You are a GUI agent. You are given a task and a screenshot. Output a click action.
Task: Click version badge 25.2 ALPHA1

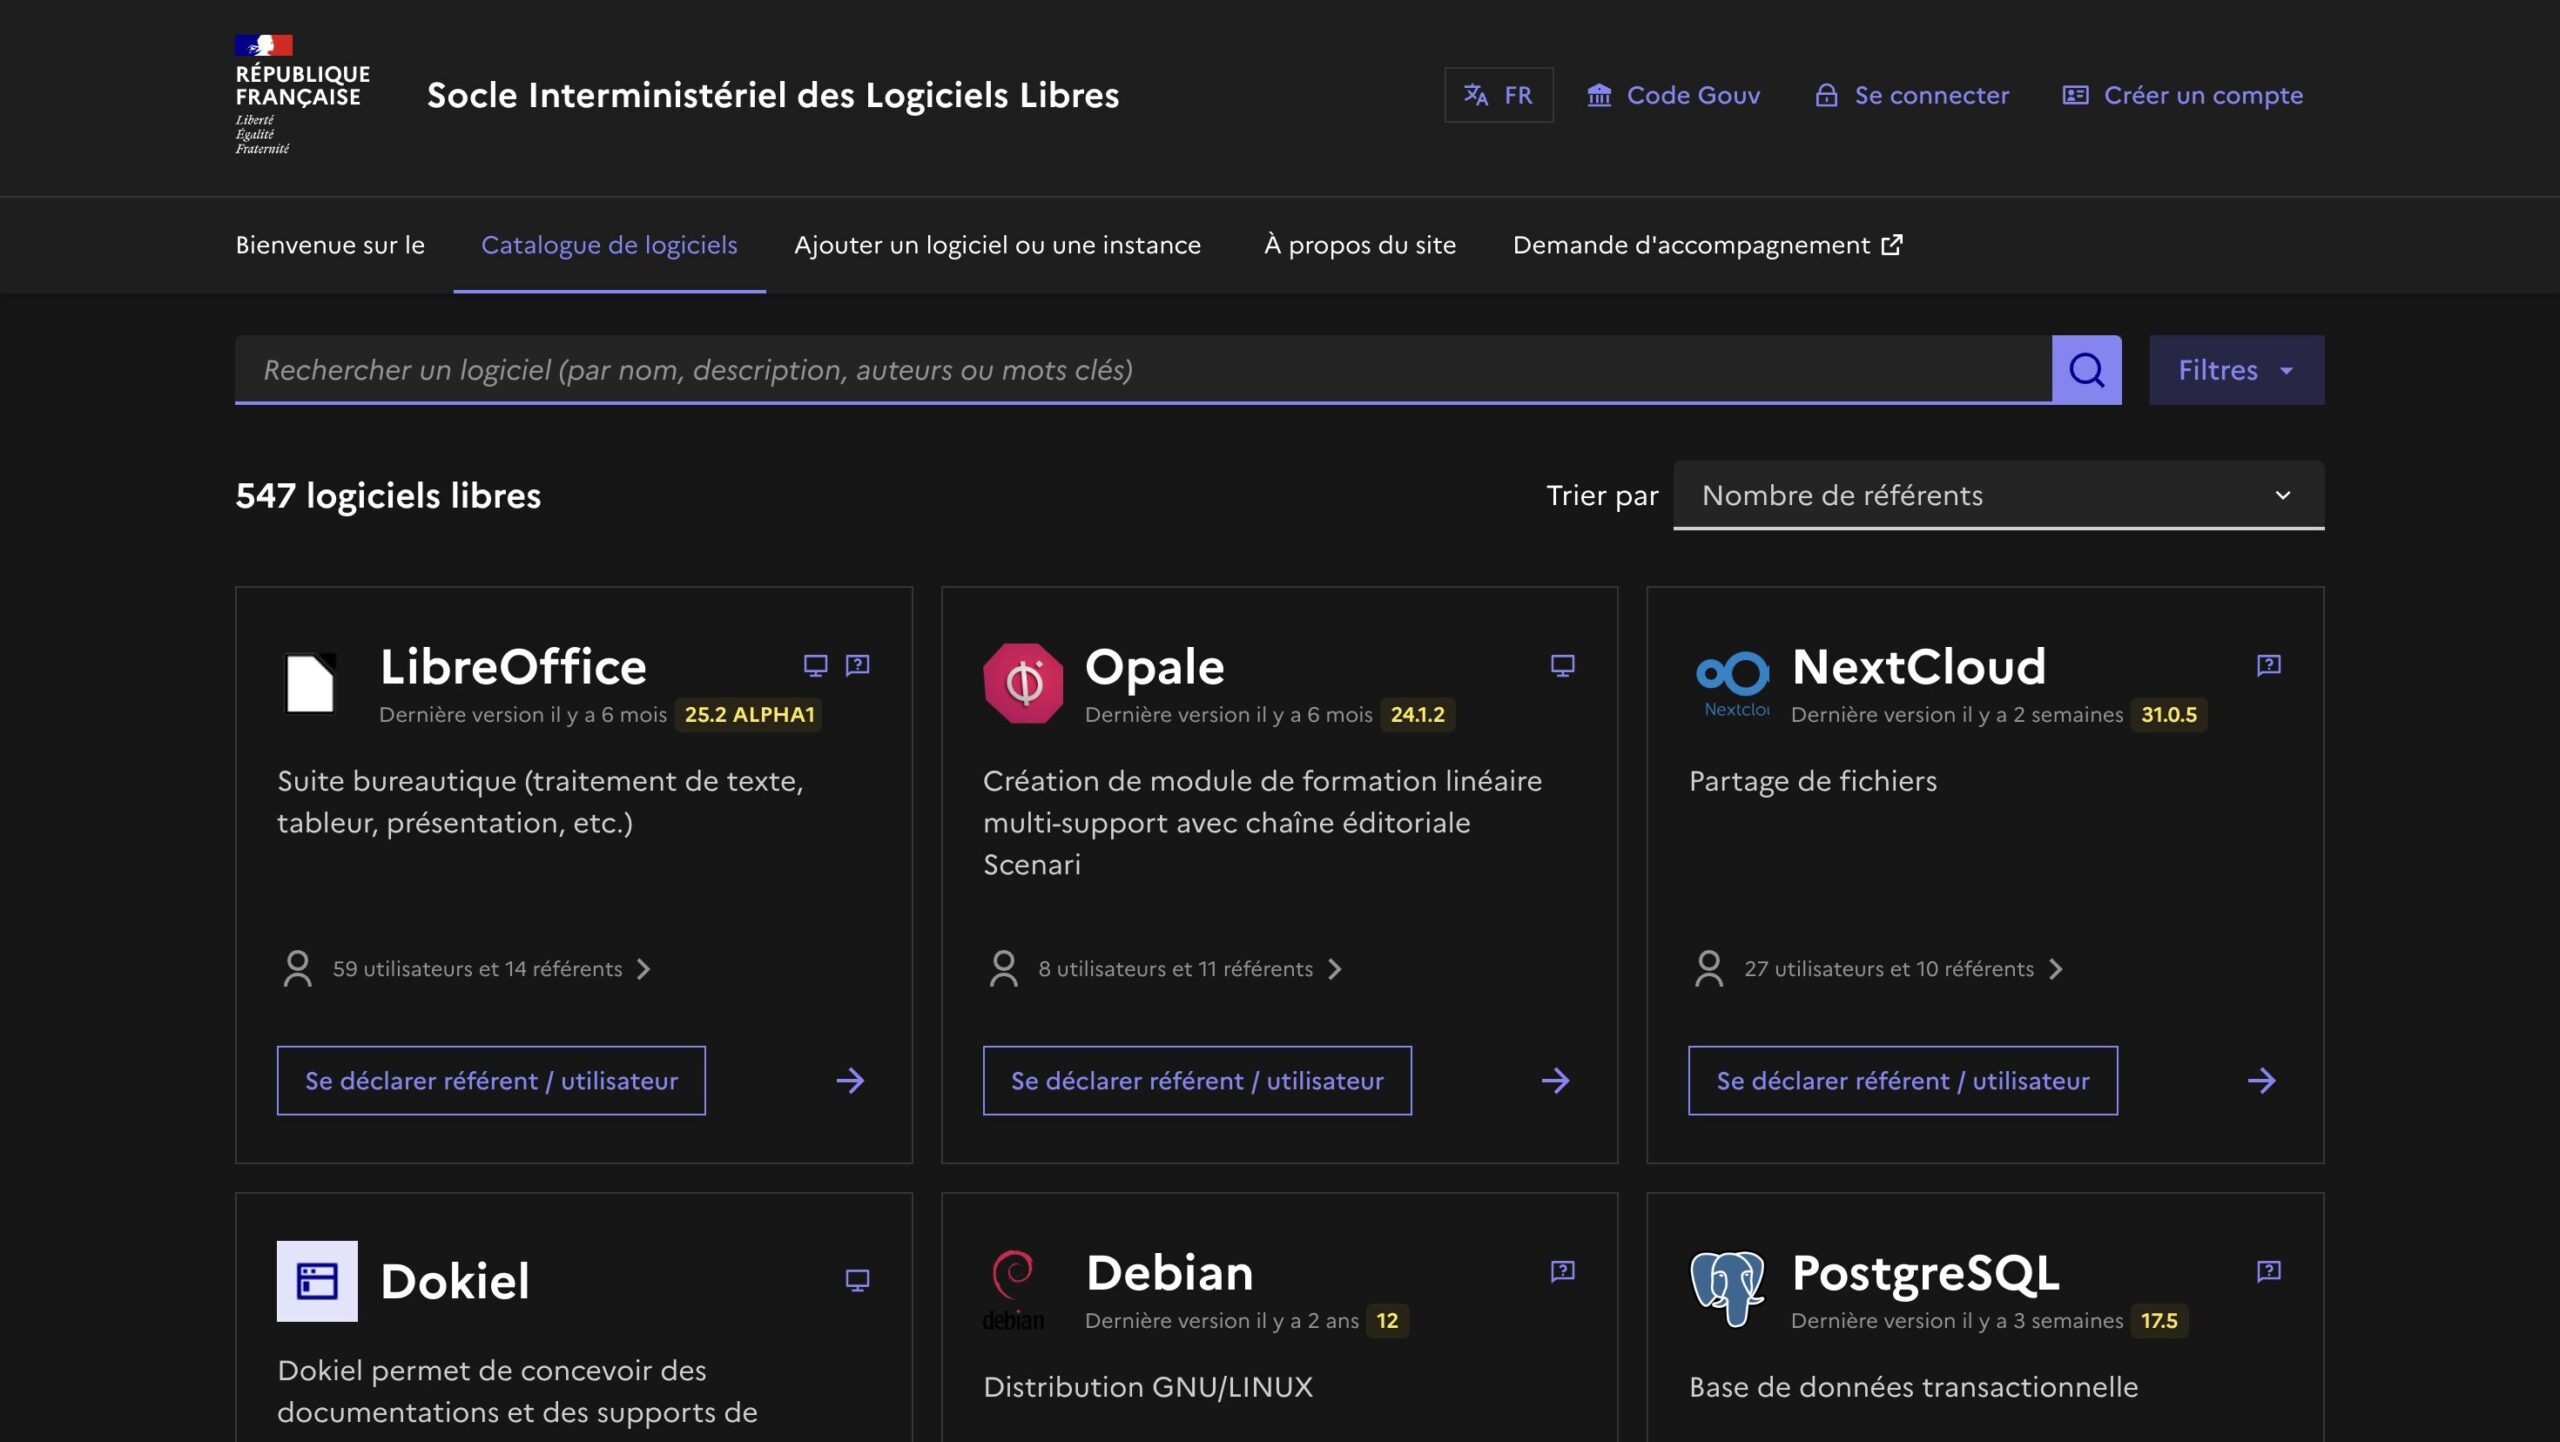(749, 714)
